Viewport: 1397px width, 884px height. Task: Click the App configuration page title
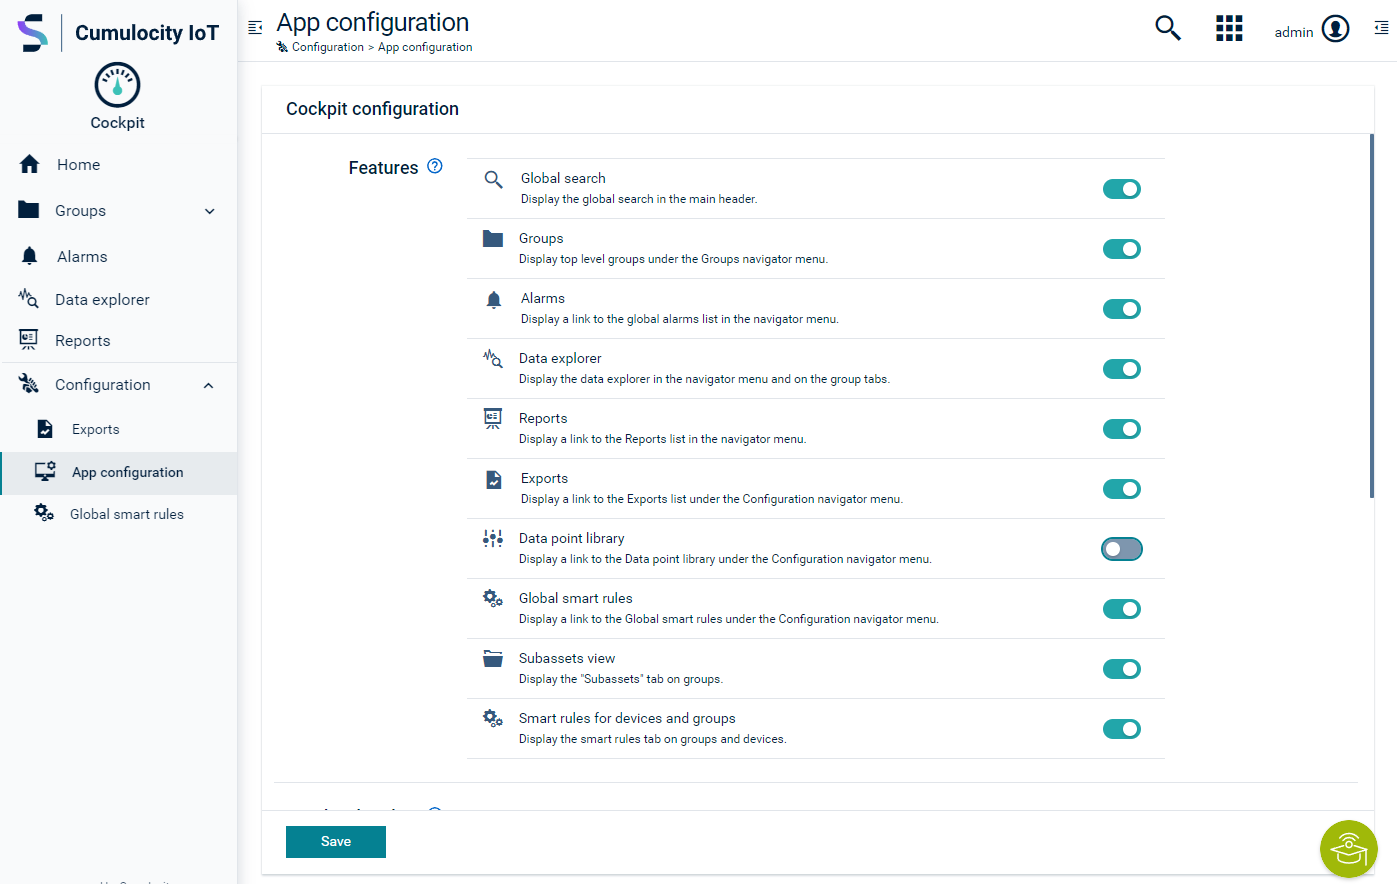tap(373, 22)
